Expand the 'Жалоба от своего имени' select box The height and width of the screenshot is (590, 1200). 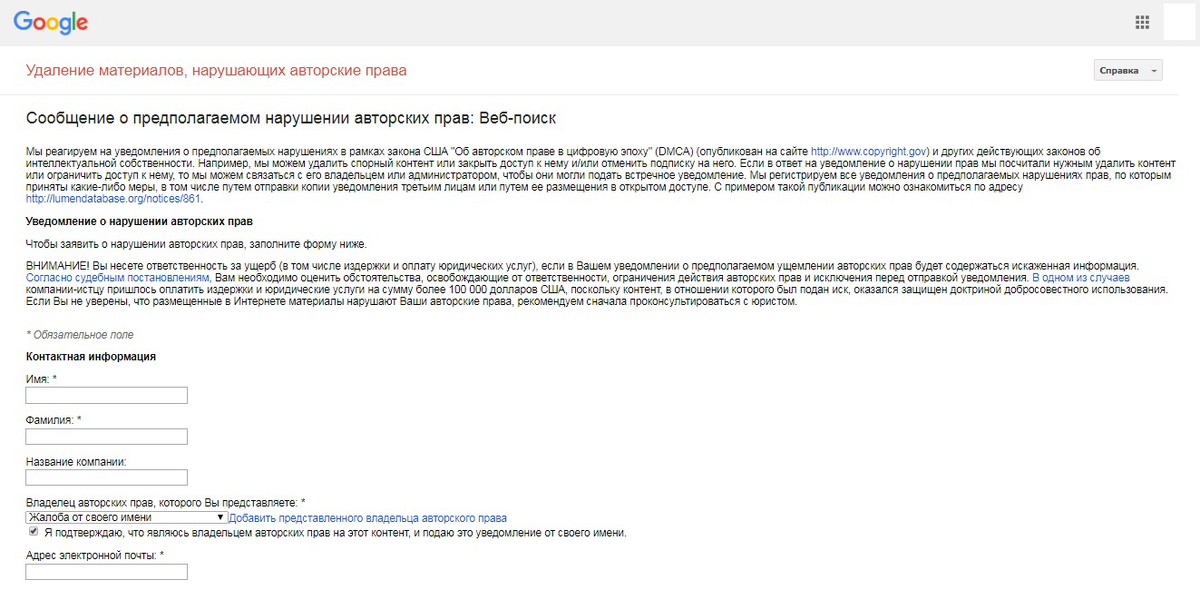(x=126, y=518)
